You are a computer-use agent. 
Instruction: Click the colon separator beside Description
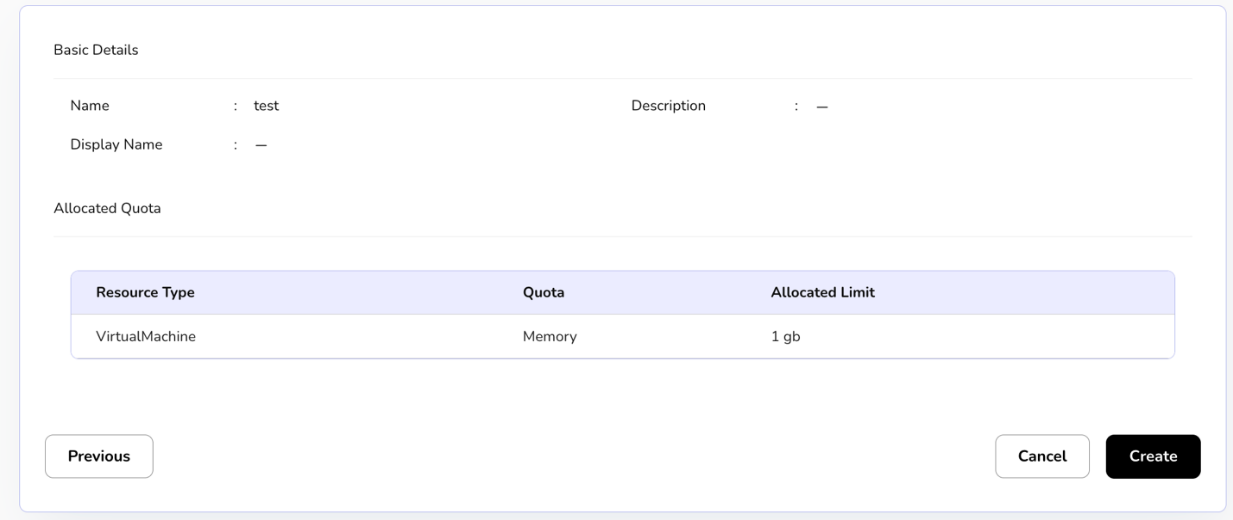click(796, 107)
